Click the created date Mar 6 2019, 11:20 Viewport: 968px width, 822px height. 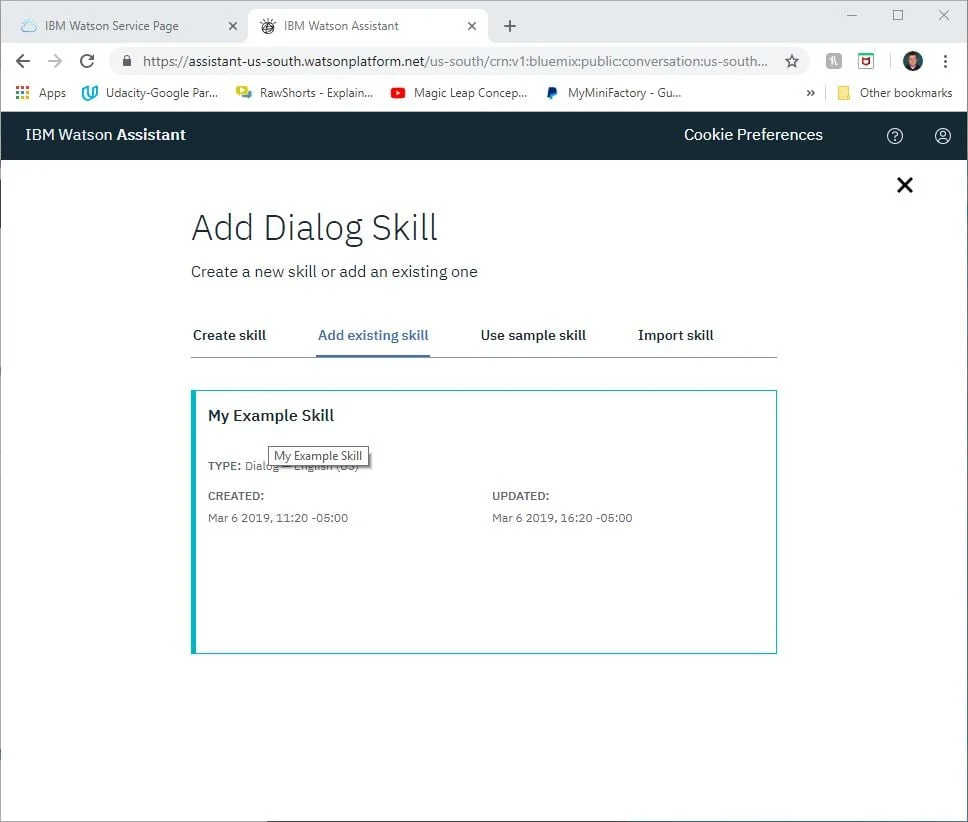278,518
